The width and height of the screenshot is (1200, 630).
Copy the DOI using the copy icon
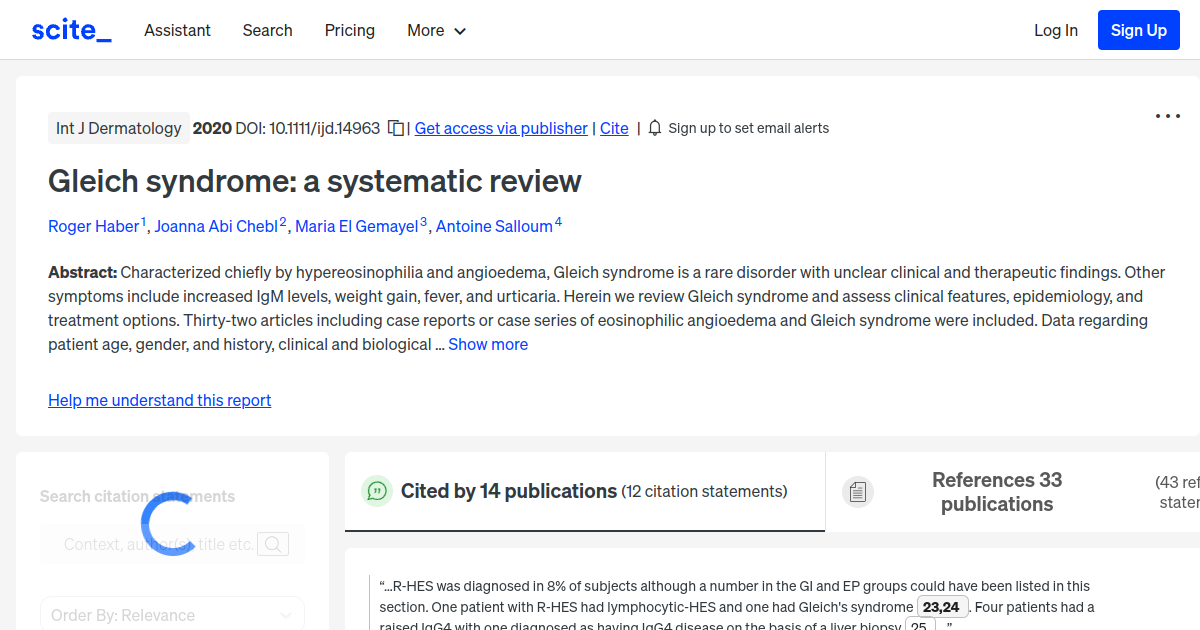pyautogui.click(x=395, y=128)
